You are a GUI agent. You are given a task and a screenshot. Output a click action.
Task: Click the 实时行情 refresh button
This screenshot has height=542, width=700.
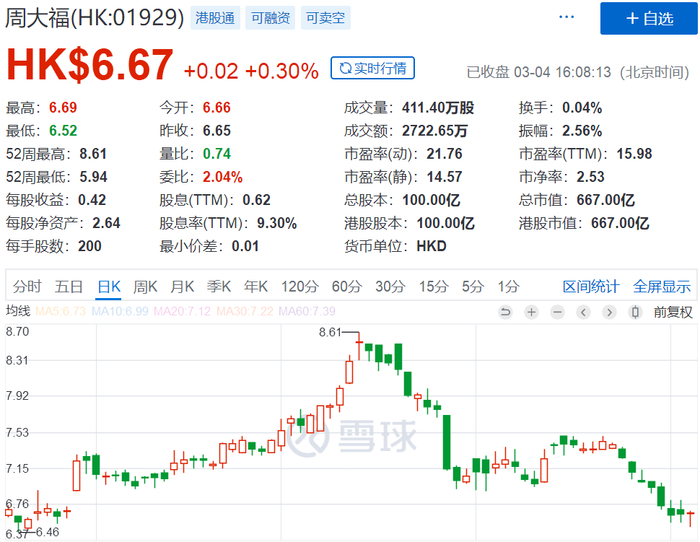[x=373, y=68]
